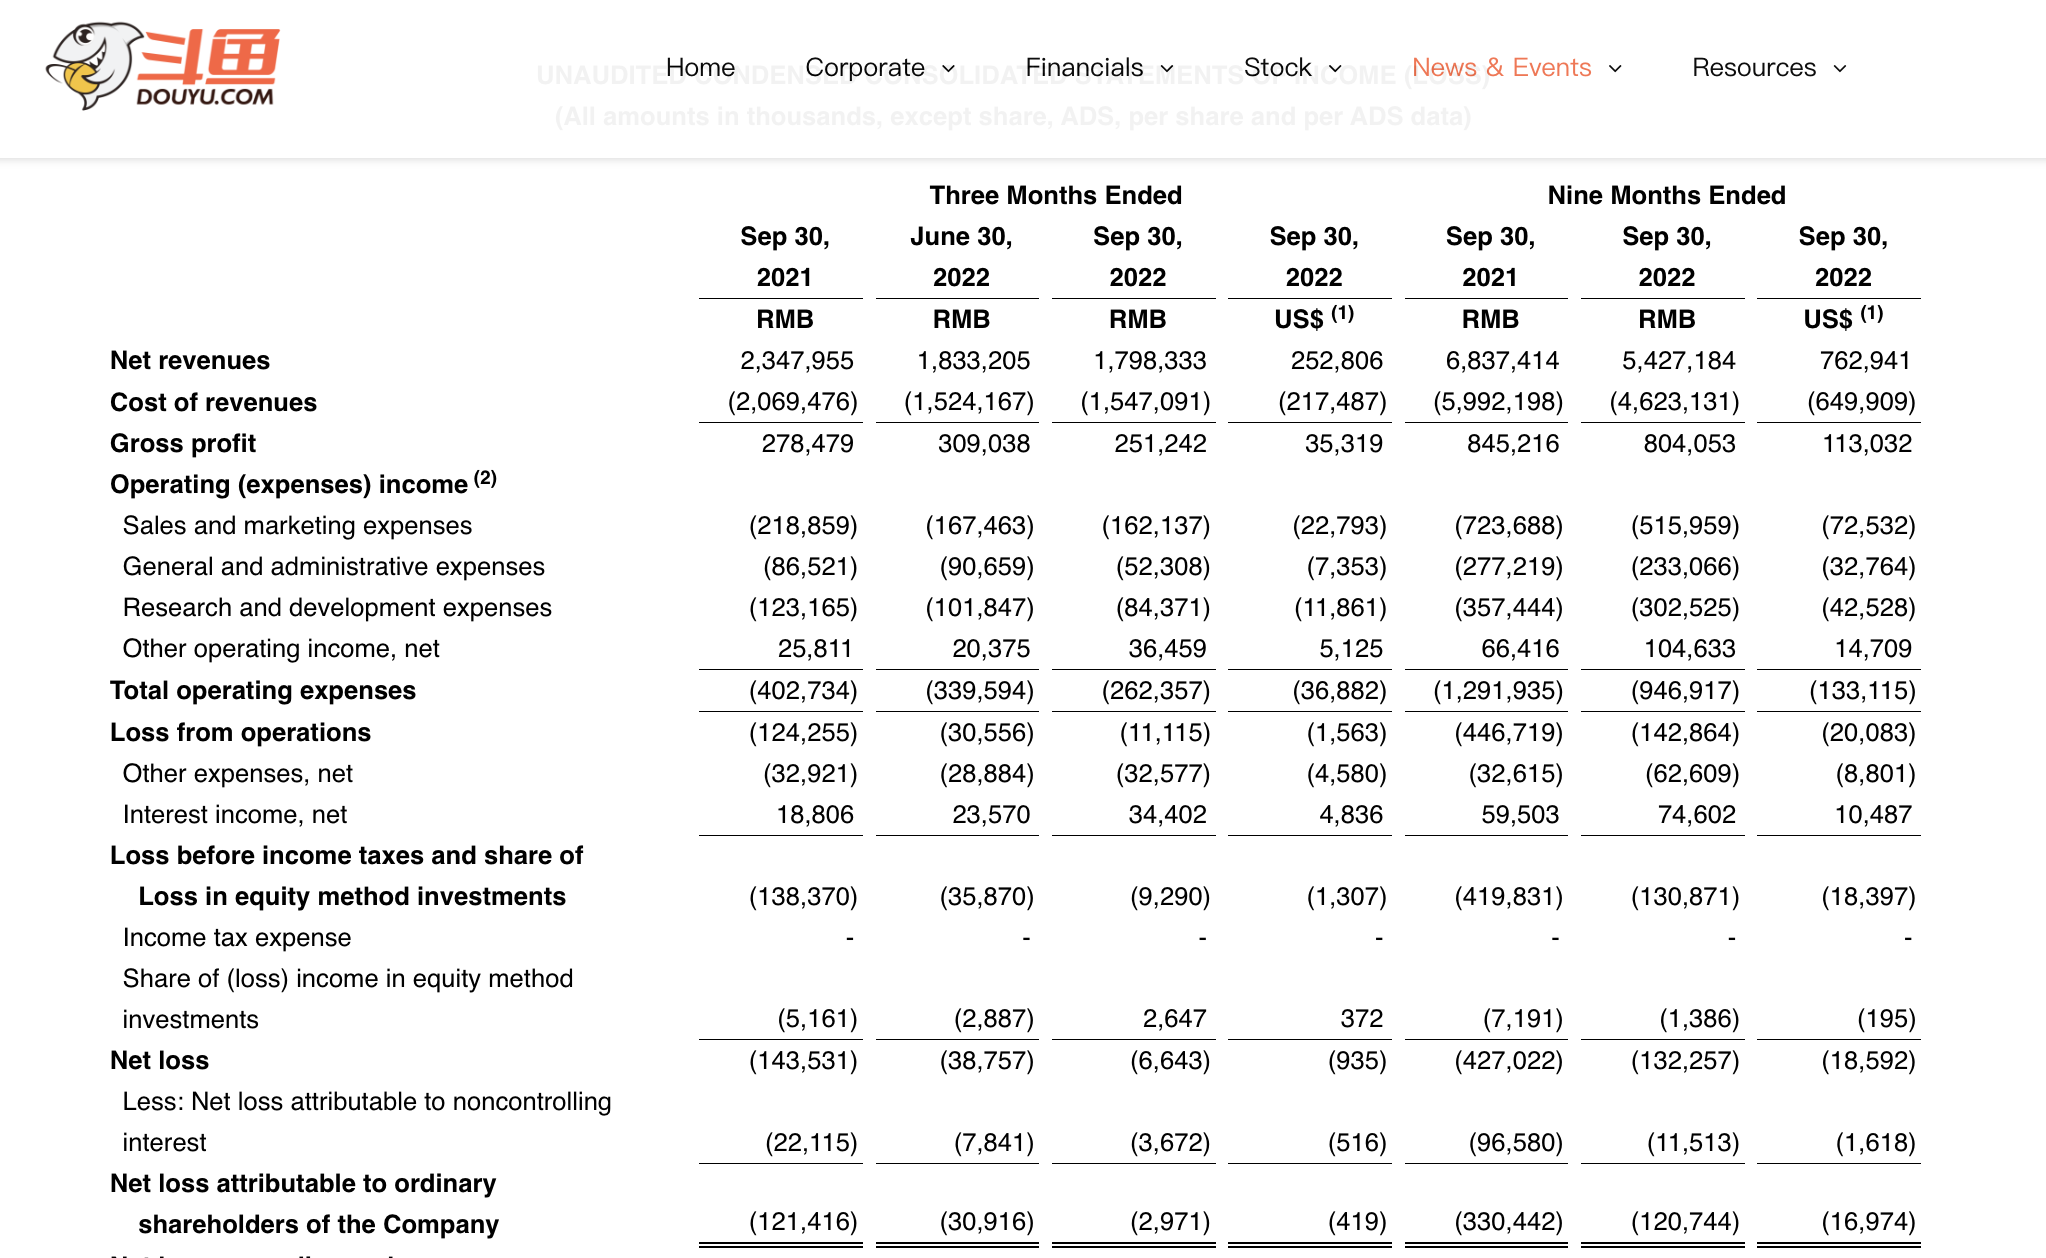
Task: Open the Home page link
Action: point(700,68)
